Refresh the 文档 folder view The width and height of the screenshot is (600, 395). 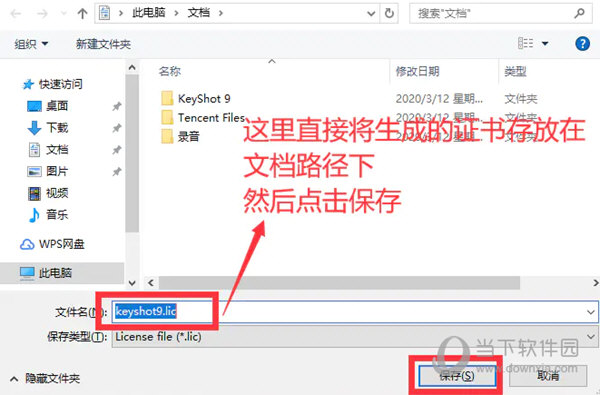(389, 13)
